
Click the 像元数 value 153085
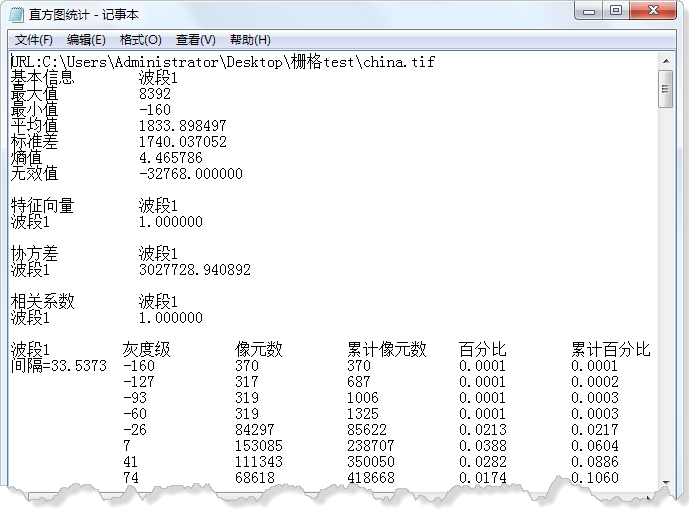pos(258,446)
